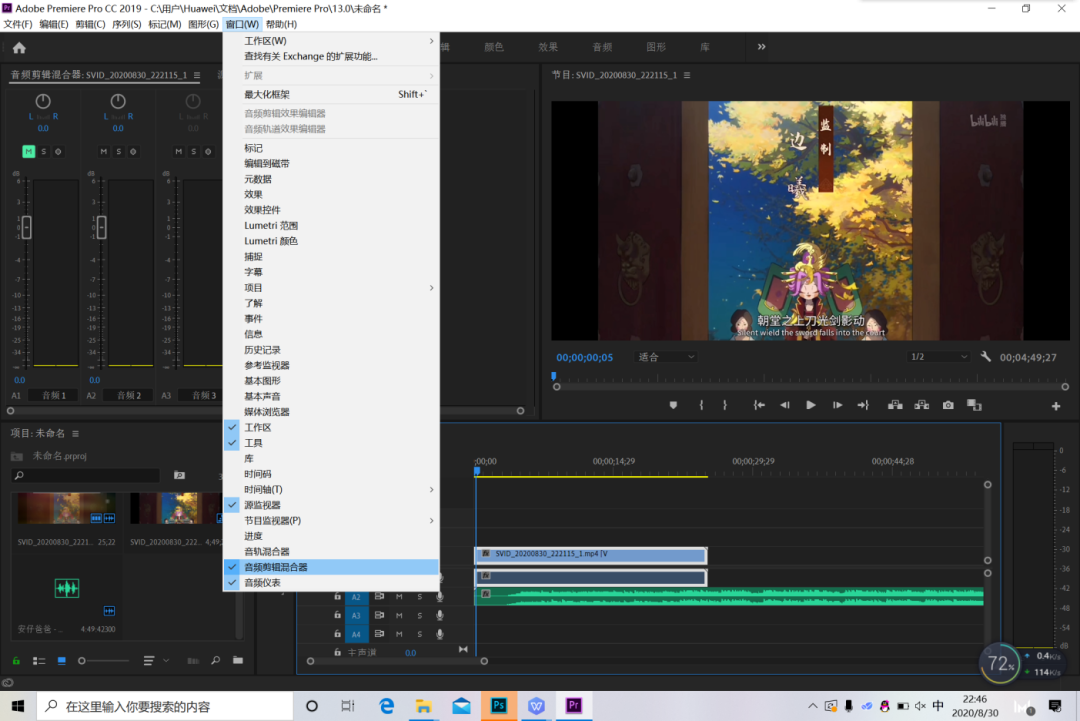The width and height of the screenshot is (1080, 721).
Task: Toggle Mute on audio clip mixer A1
Action: [x=28, y=151]
